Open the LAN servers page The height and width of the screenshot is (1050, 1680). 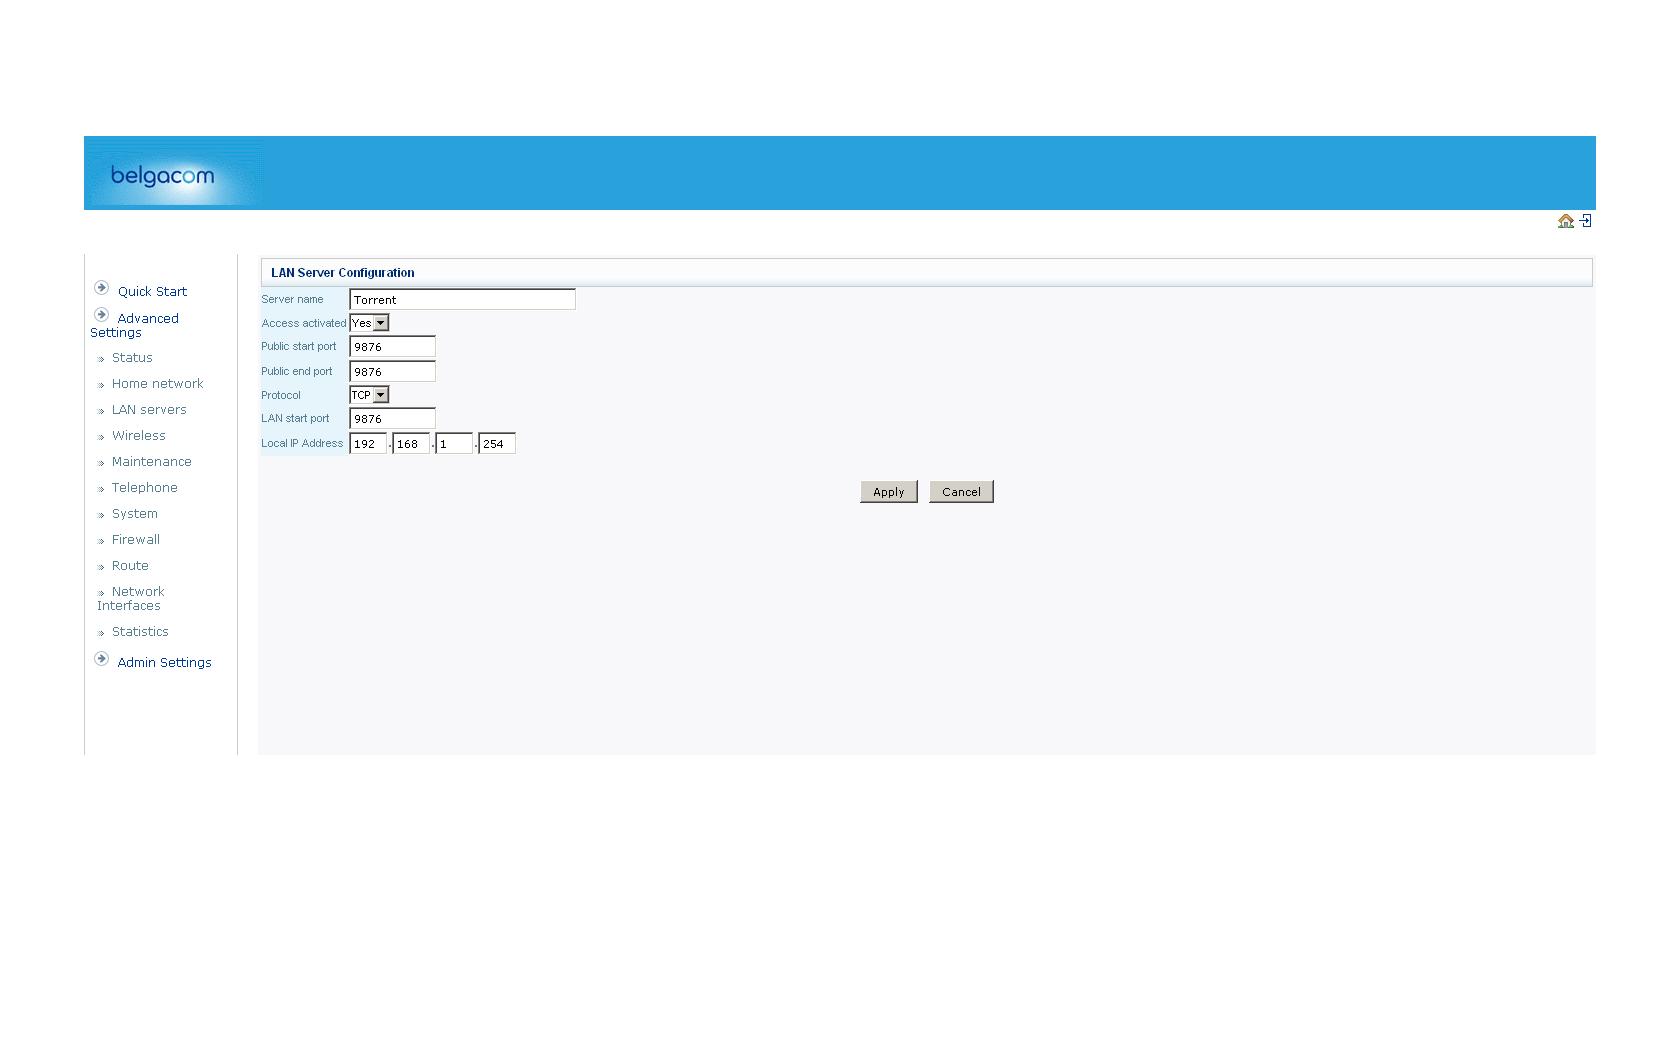(149, 410)
